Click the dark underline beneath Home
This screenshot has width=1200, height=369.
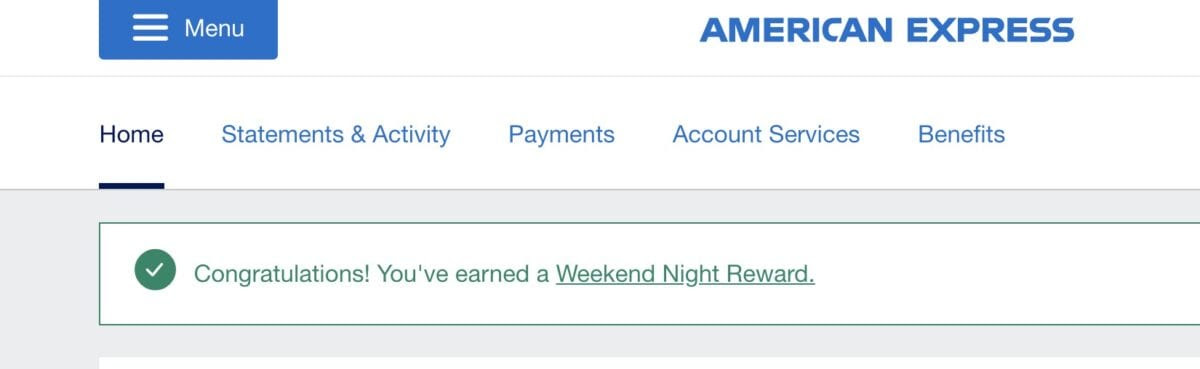pyautogui.click(x=131, y=185)
